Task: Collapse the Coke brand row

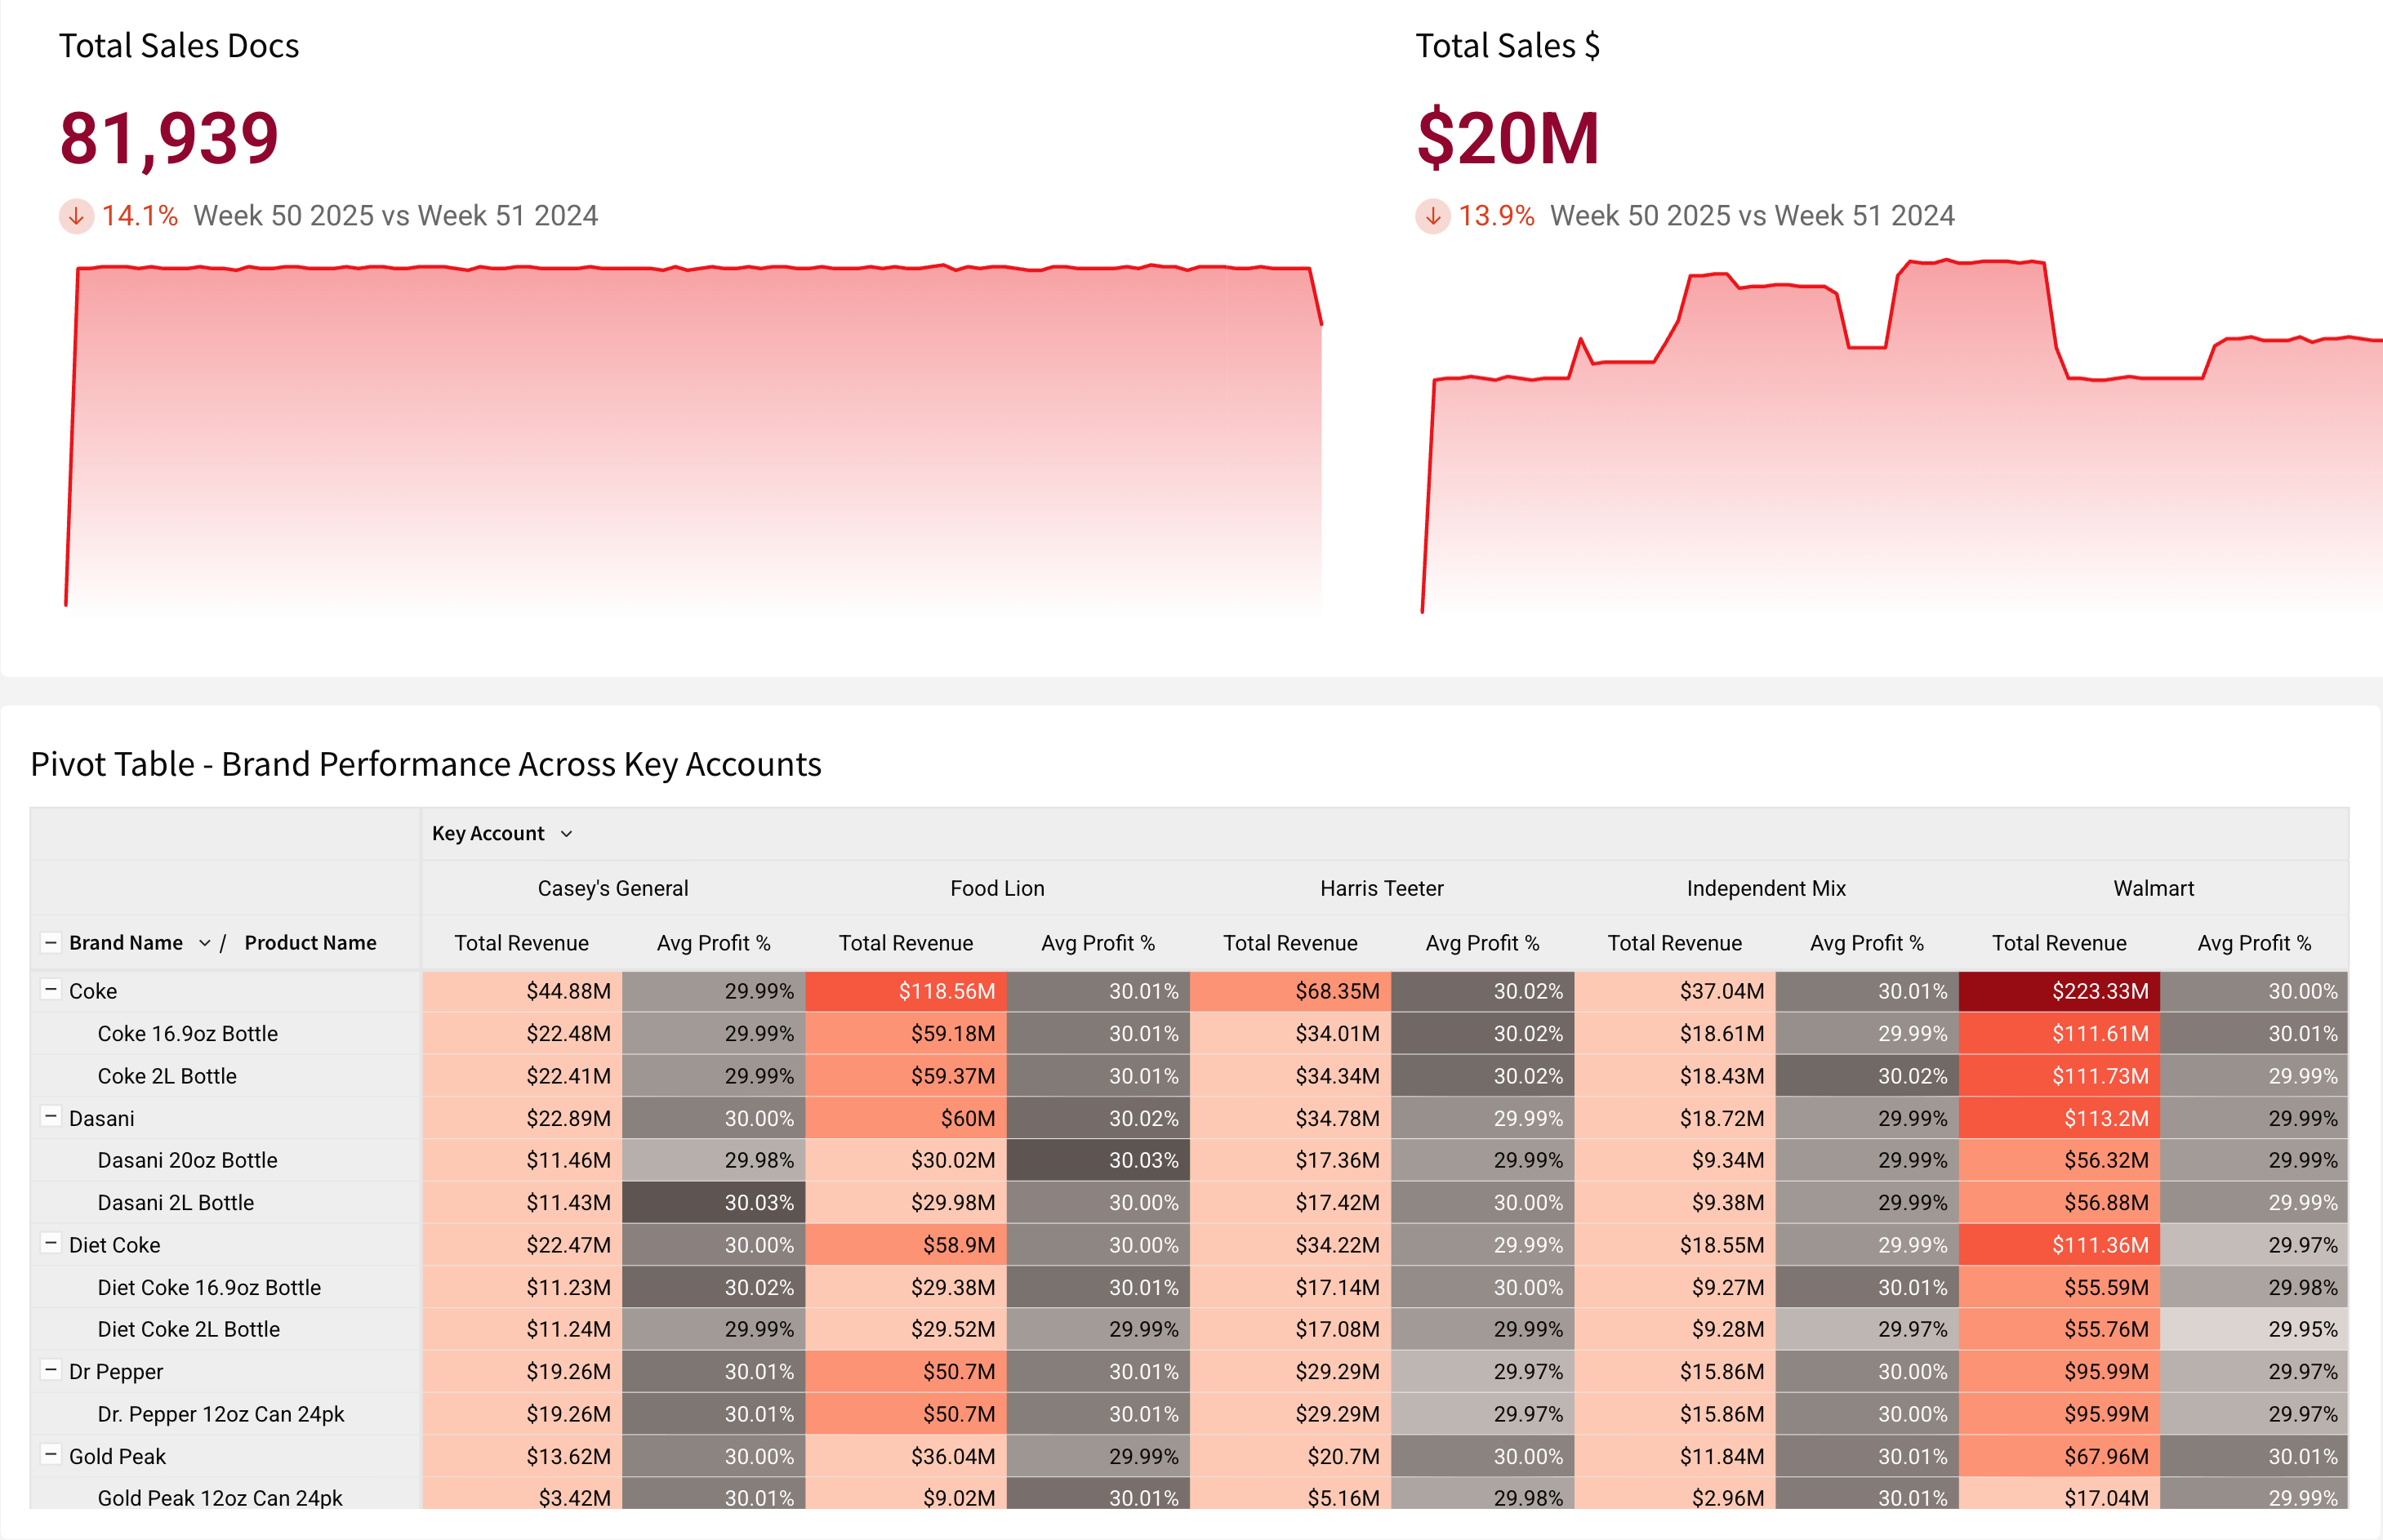Action: (50, 990)
